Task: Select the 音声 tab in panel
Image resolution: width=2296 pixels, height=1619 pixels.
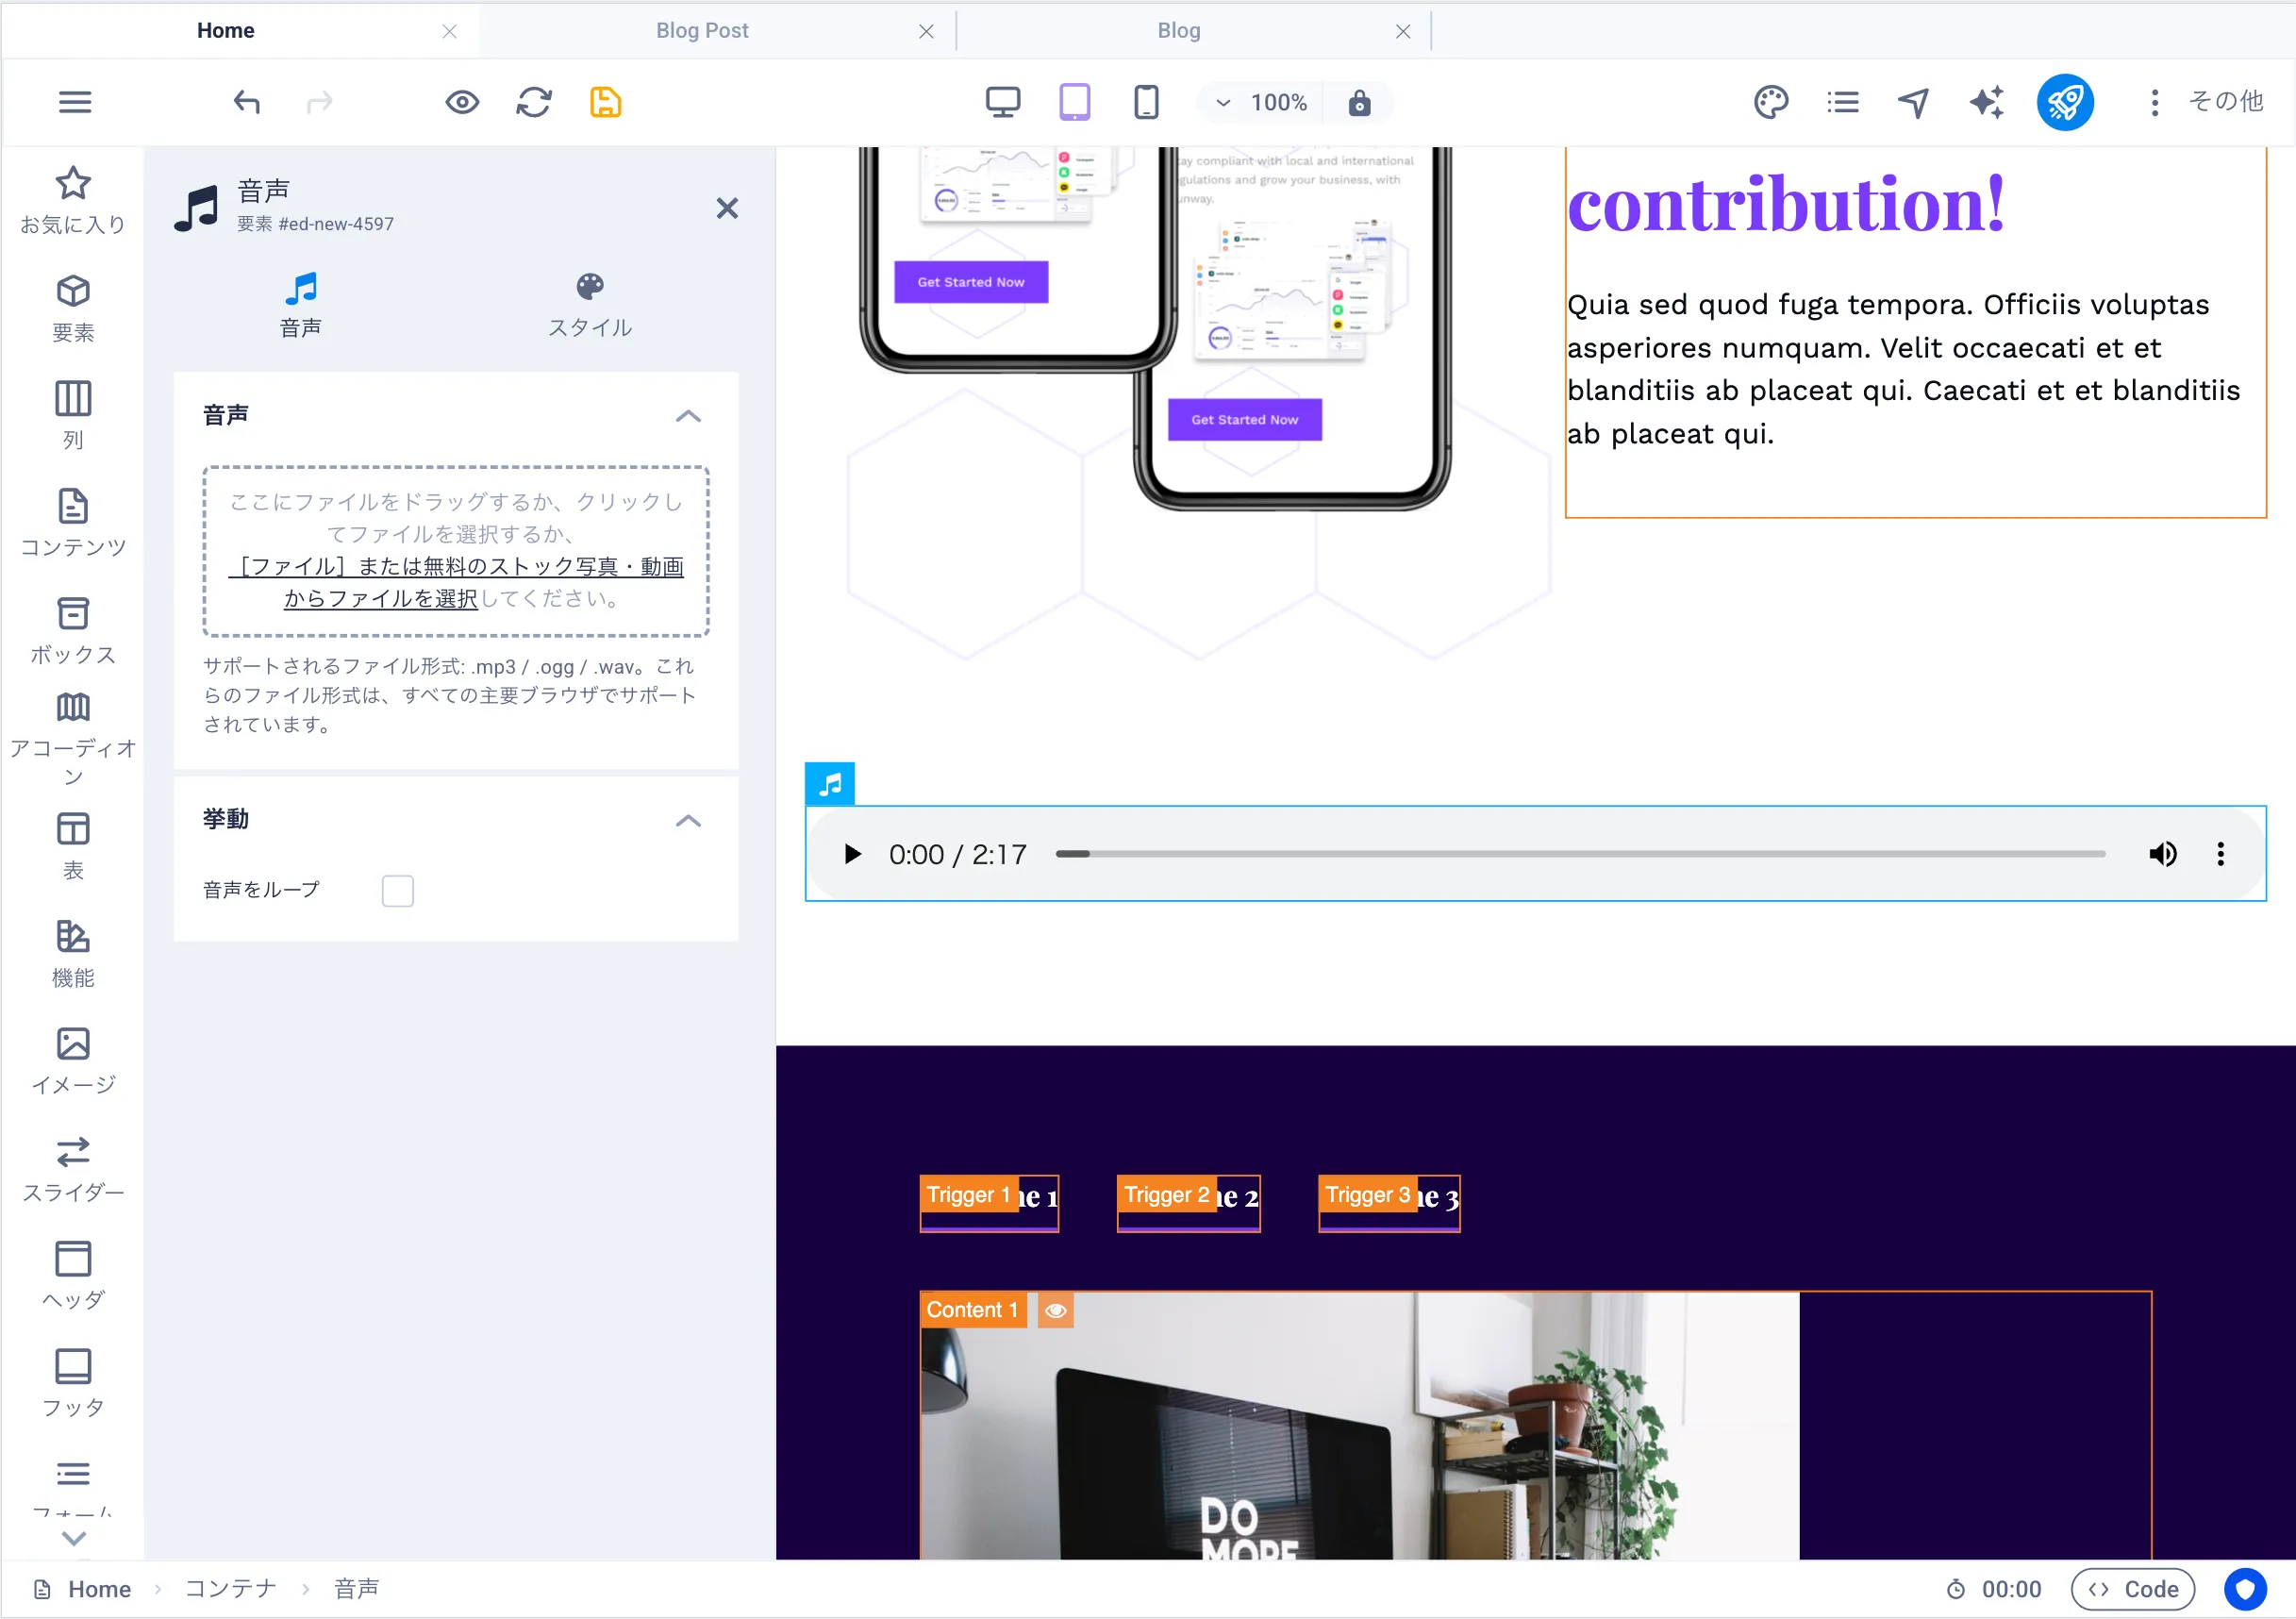Action: 301,305
